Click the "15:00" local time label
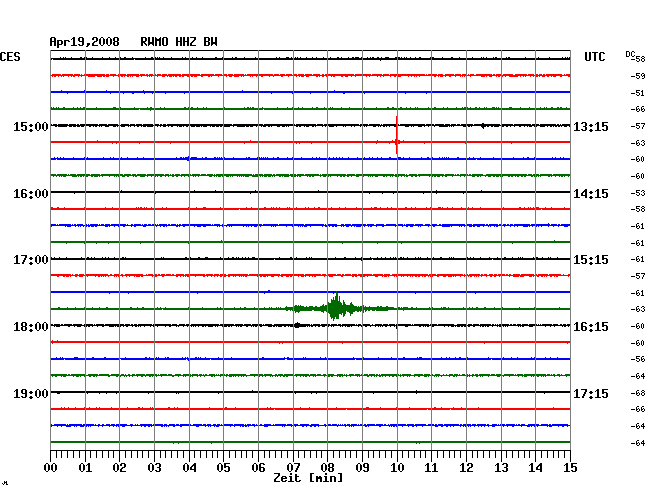Screen dimensions: 650x494 pos(31,126)
